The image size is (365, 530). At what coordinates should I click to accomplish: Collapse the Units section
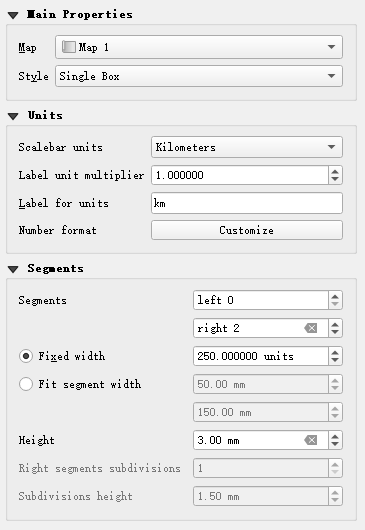[x=13, y=116]
